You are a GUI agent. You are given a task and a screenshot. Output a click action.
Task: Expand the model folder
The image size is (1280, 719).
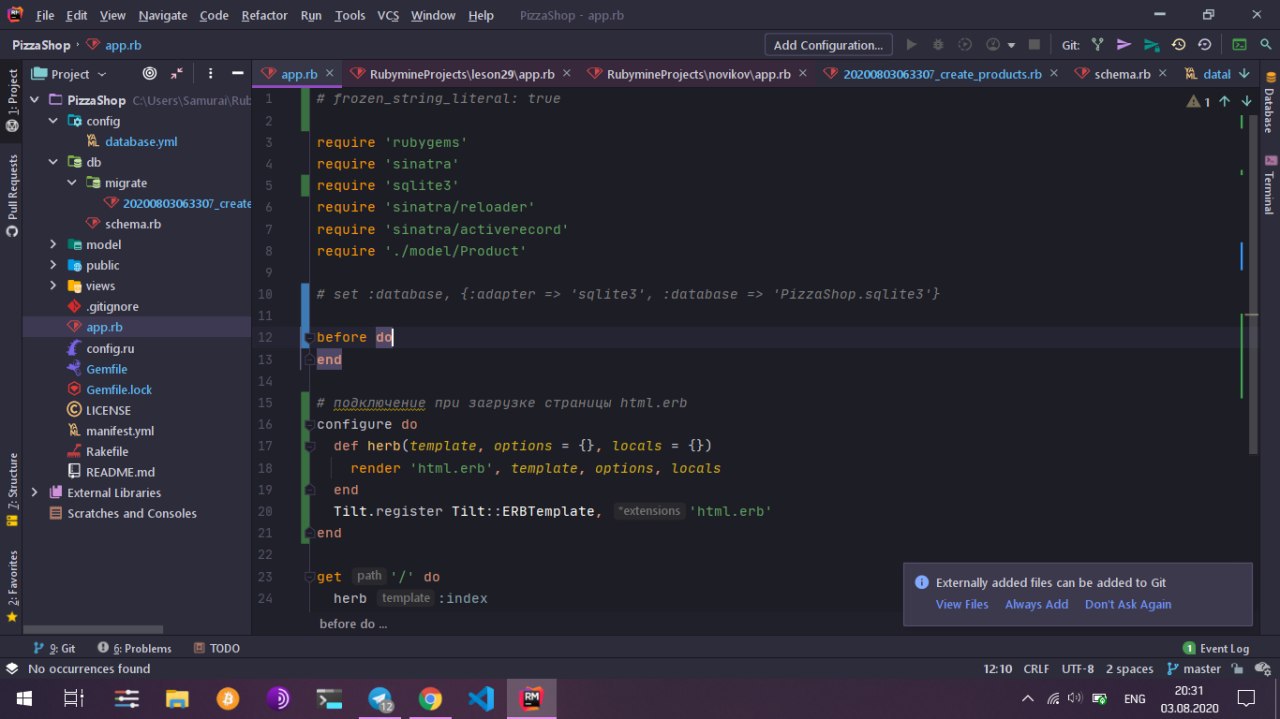(x=54, y=245)
